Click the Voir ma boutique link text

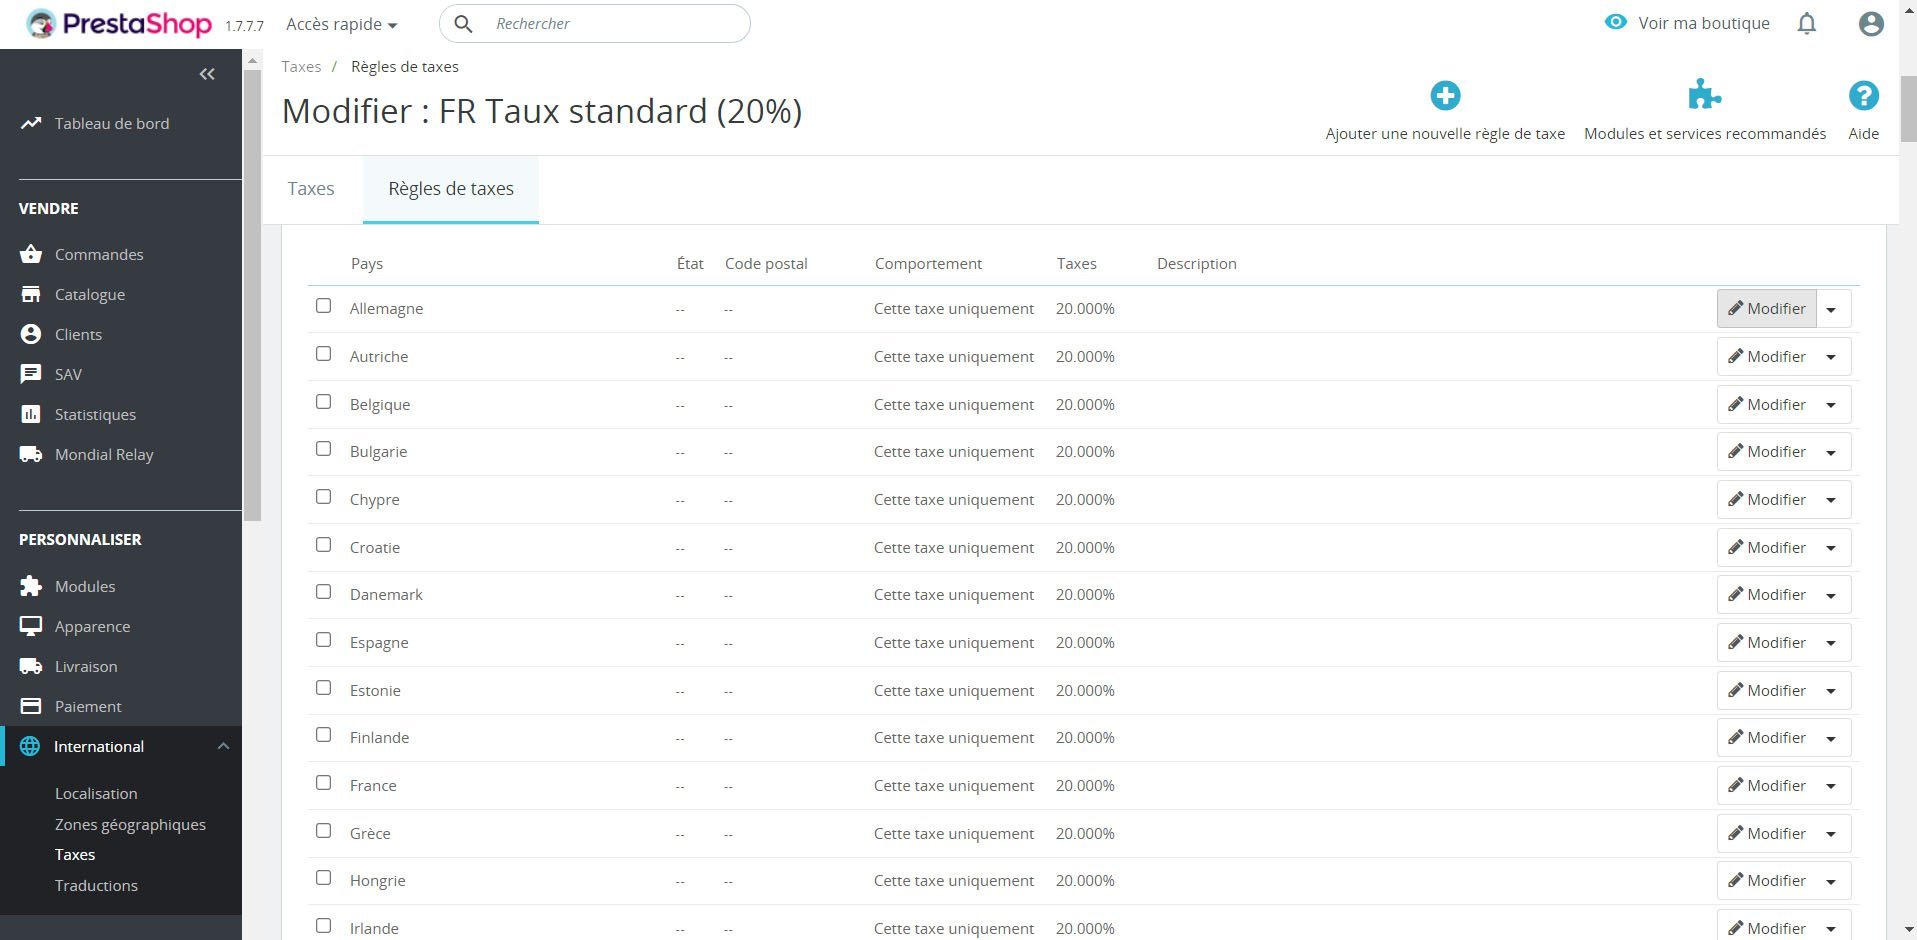[1704, 23]
